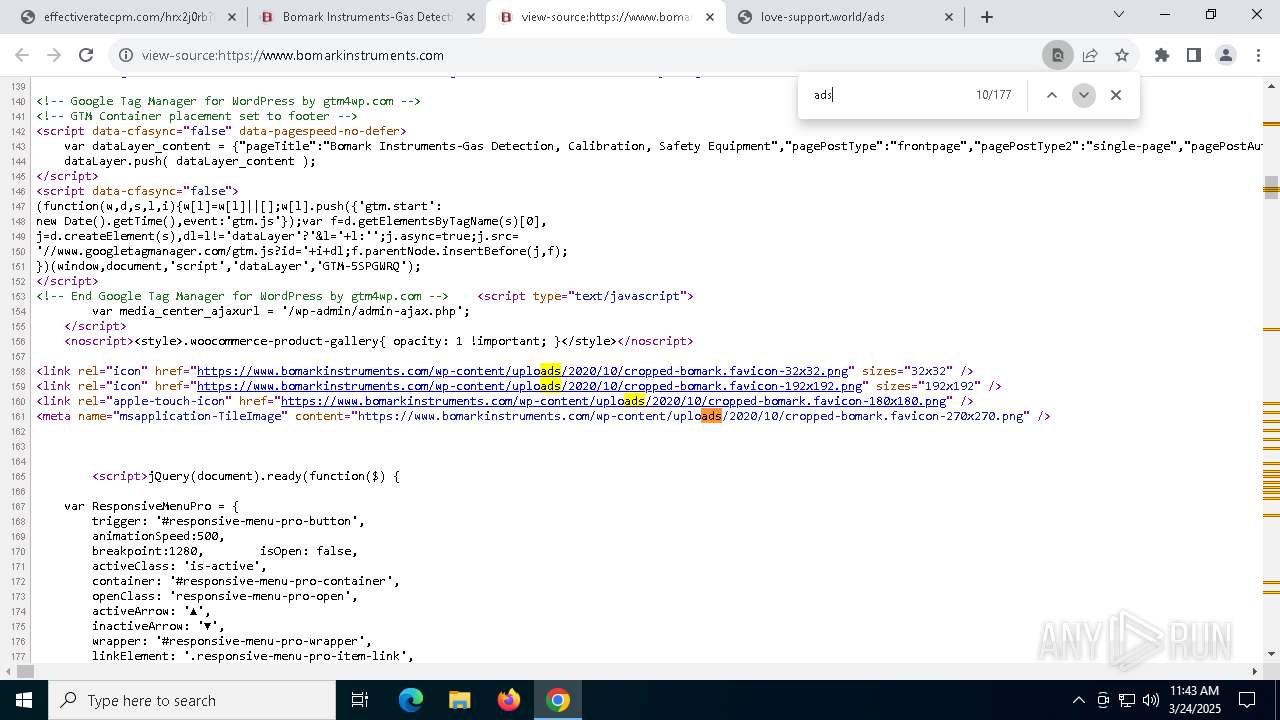Click 'jQuery(document).ready(function($) {' line
The image size is (1280, 720).
(273, 476)
